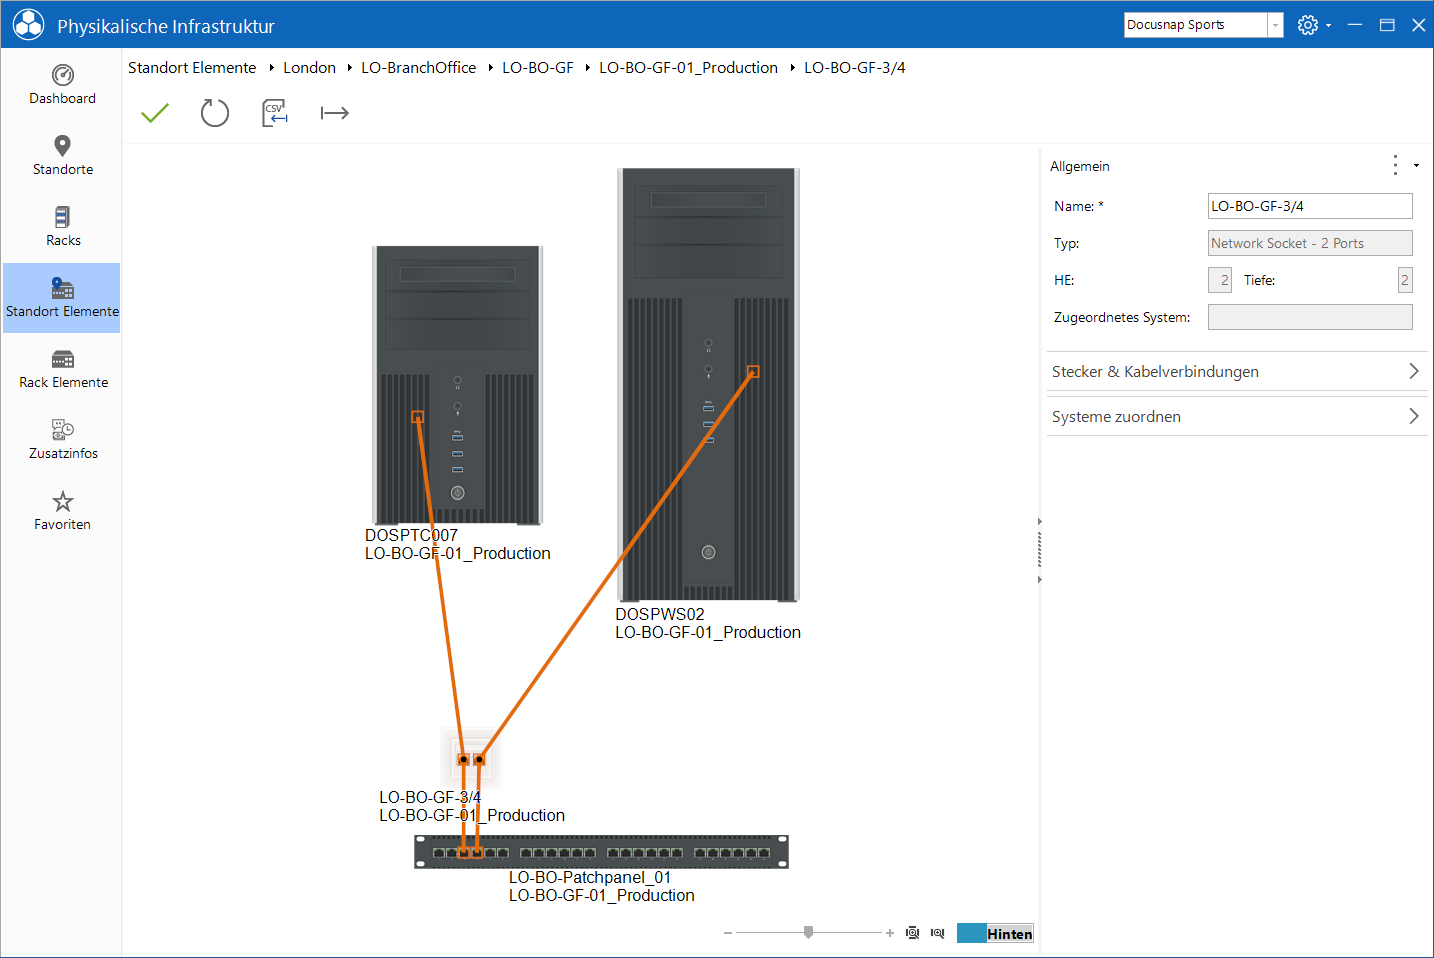This screenshot has height=958, width=1434.
Task: Click zoom out minus icon
Action: pyautogui.click(x=728, y=933)
